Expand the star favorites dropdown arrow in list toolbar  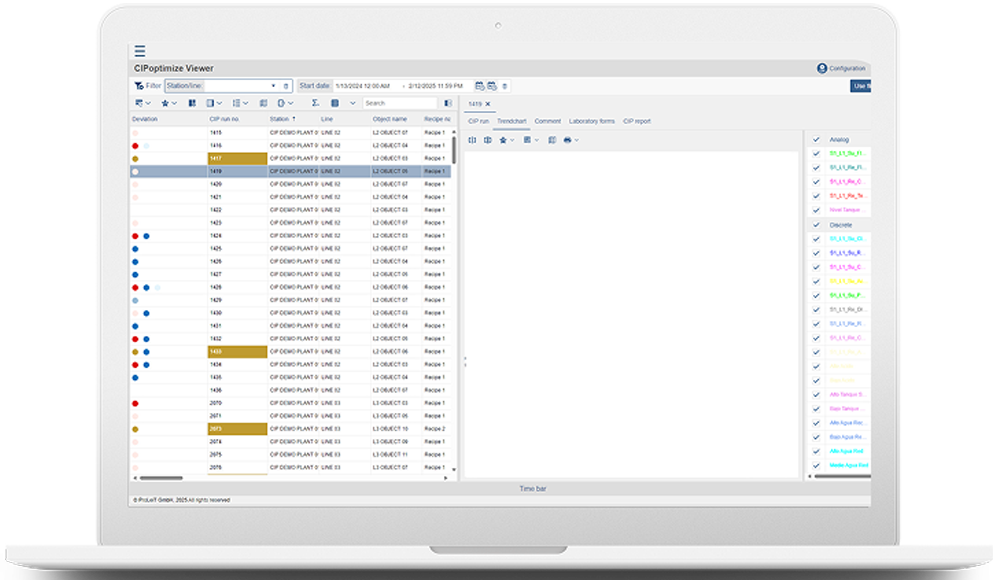(x=174, y=103)
